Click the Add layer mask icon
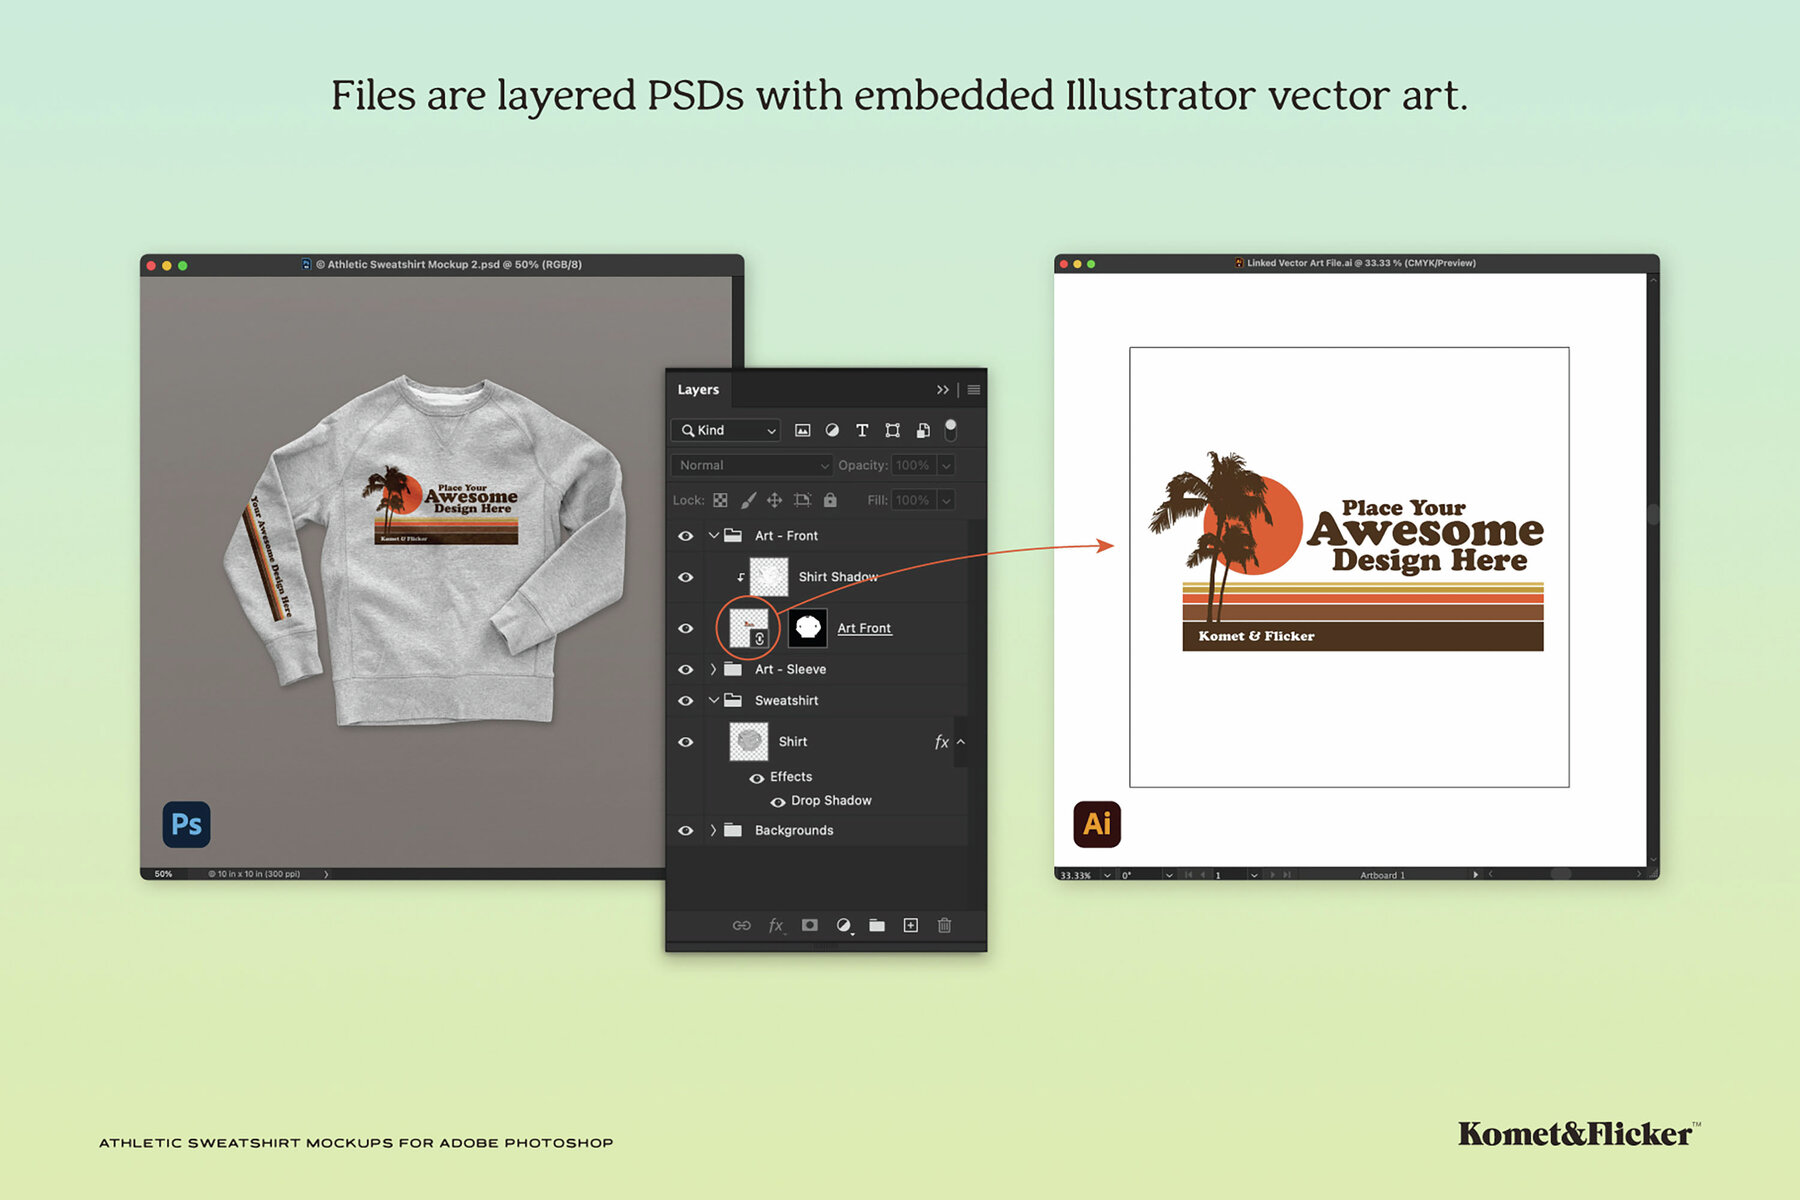Screen dimensions: 1800x1200 810,924
